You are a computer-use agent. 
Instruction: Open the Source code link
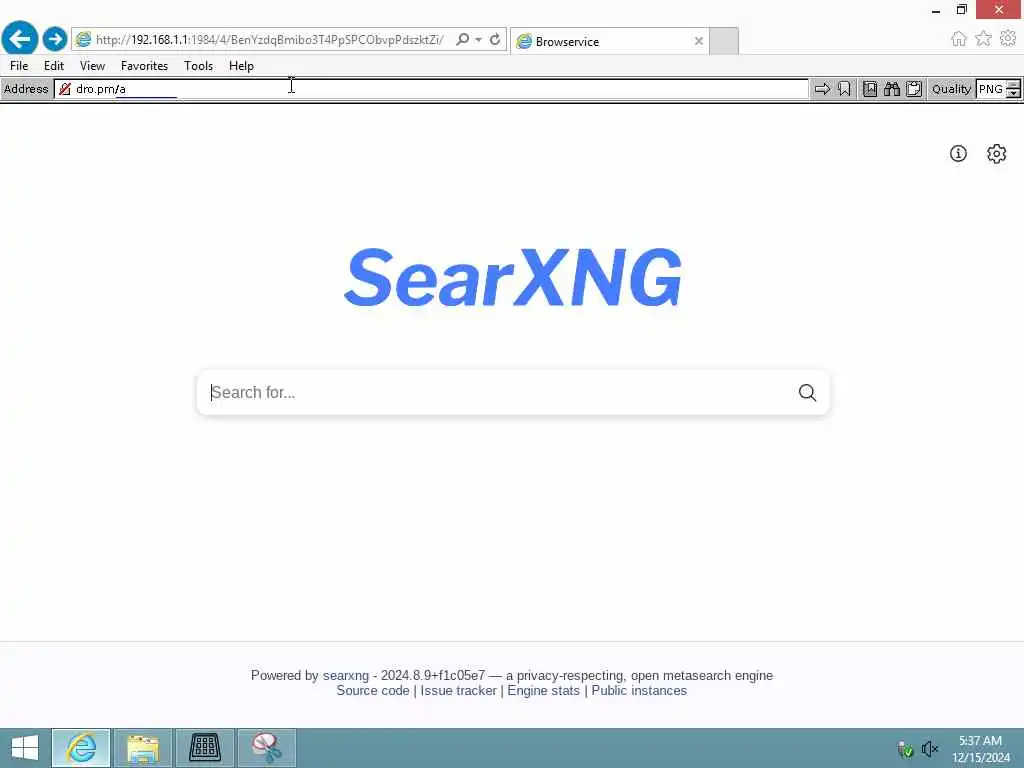373,690
